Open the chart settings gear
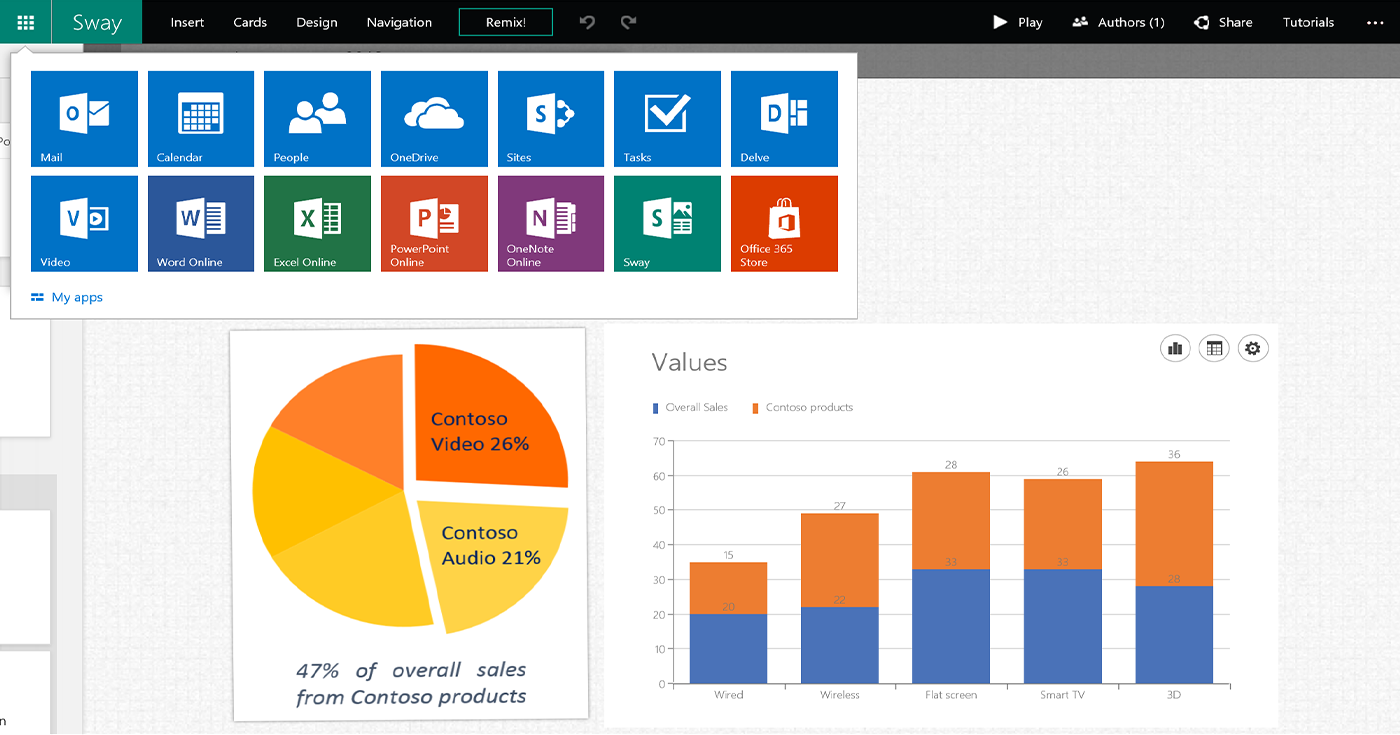 [x=1253, y=348]
